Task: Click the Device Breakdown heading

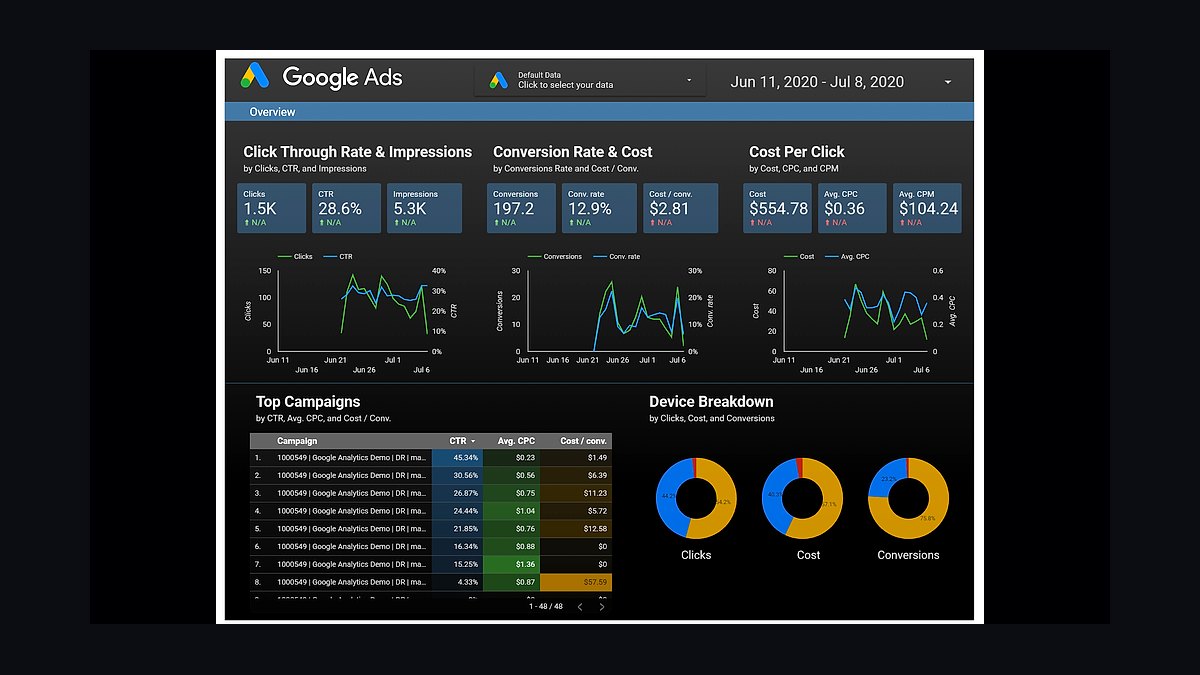Action: click(x=711, y=402)
